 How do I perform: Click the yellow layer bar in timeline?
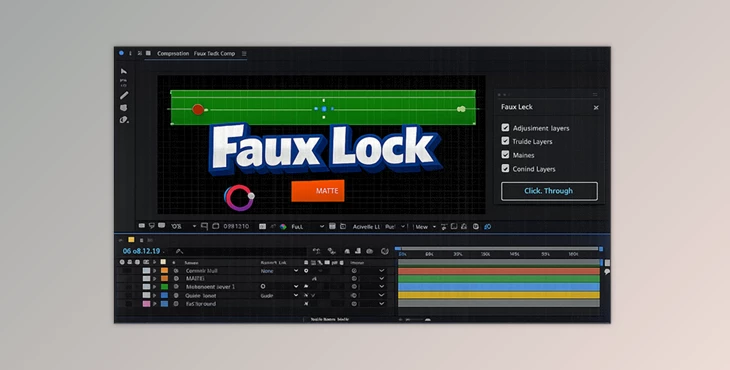499,295
